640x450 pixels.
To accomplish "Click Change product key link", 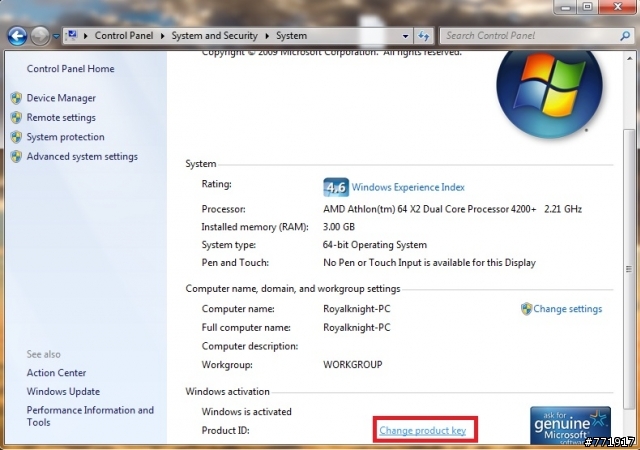I will [x=423, y=430].
